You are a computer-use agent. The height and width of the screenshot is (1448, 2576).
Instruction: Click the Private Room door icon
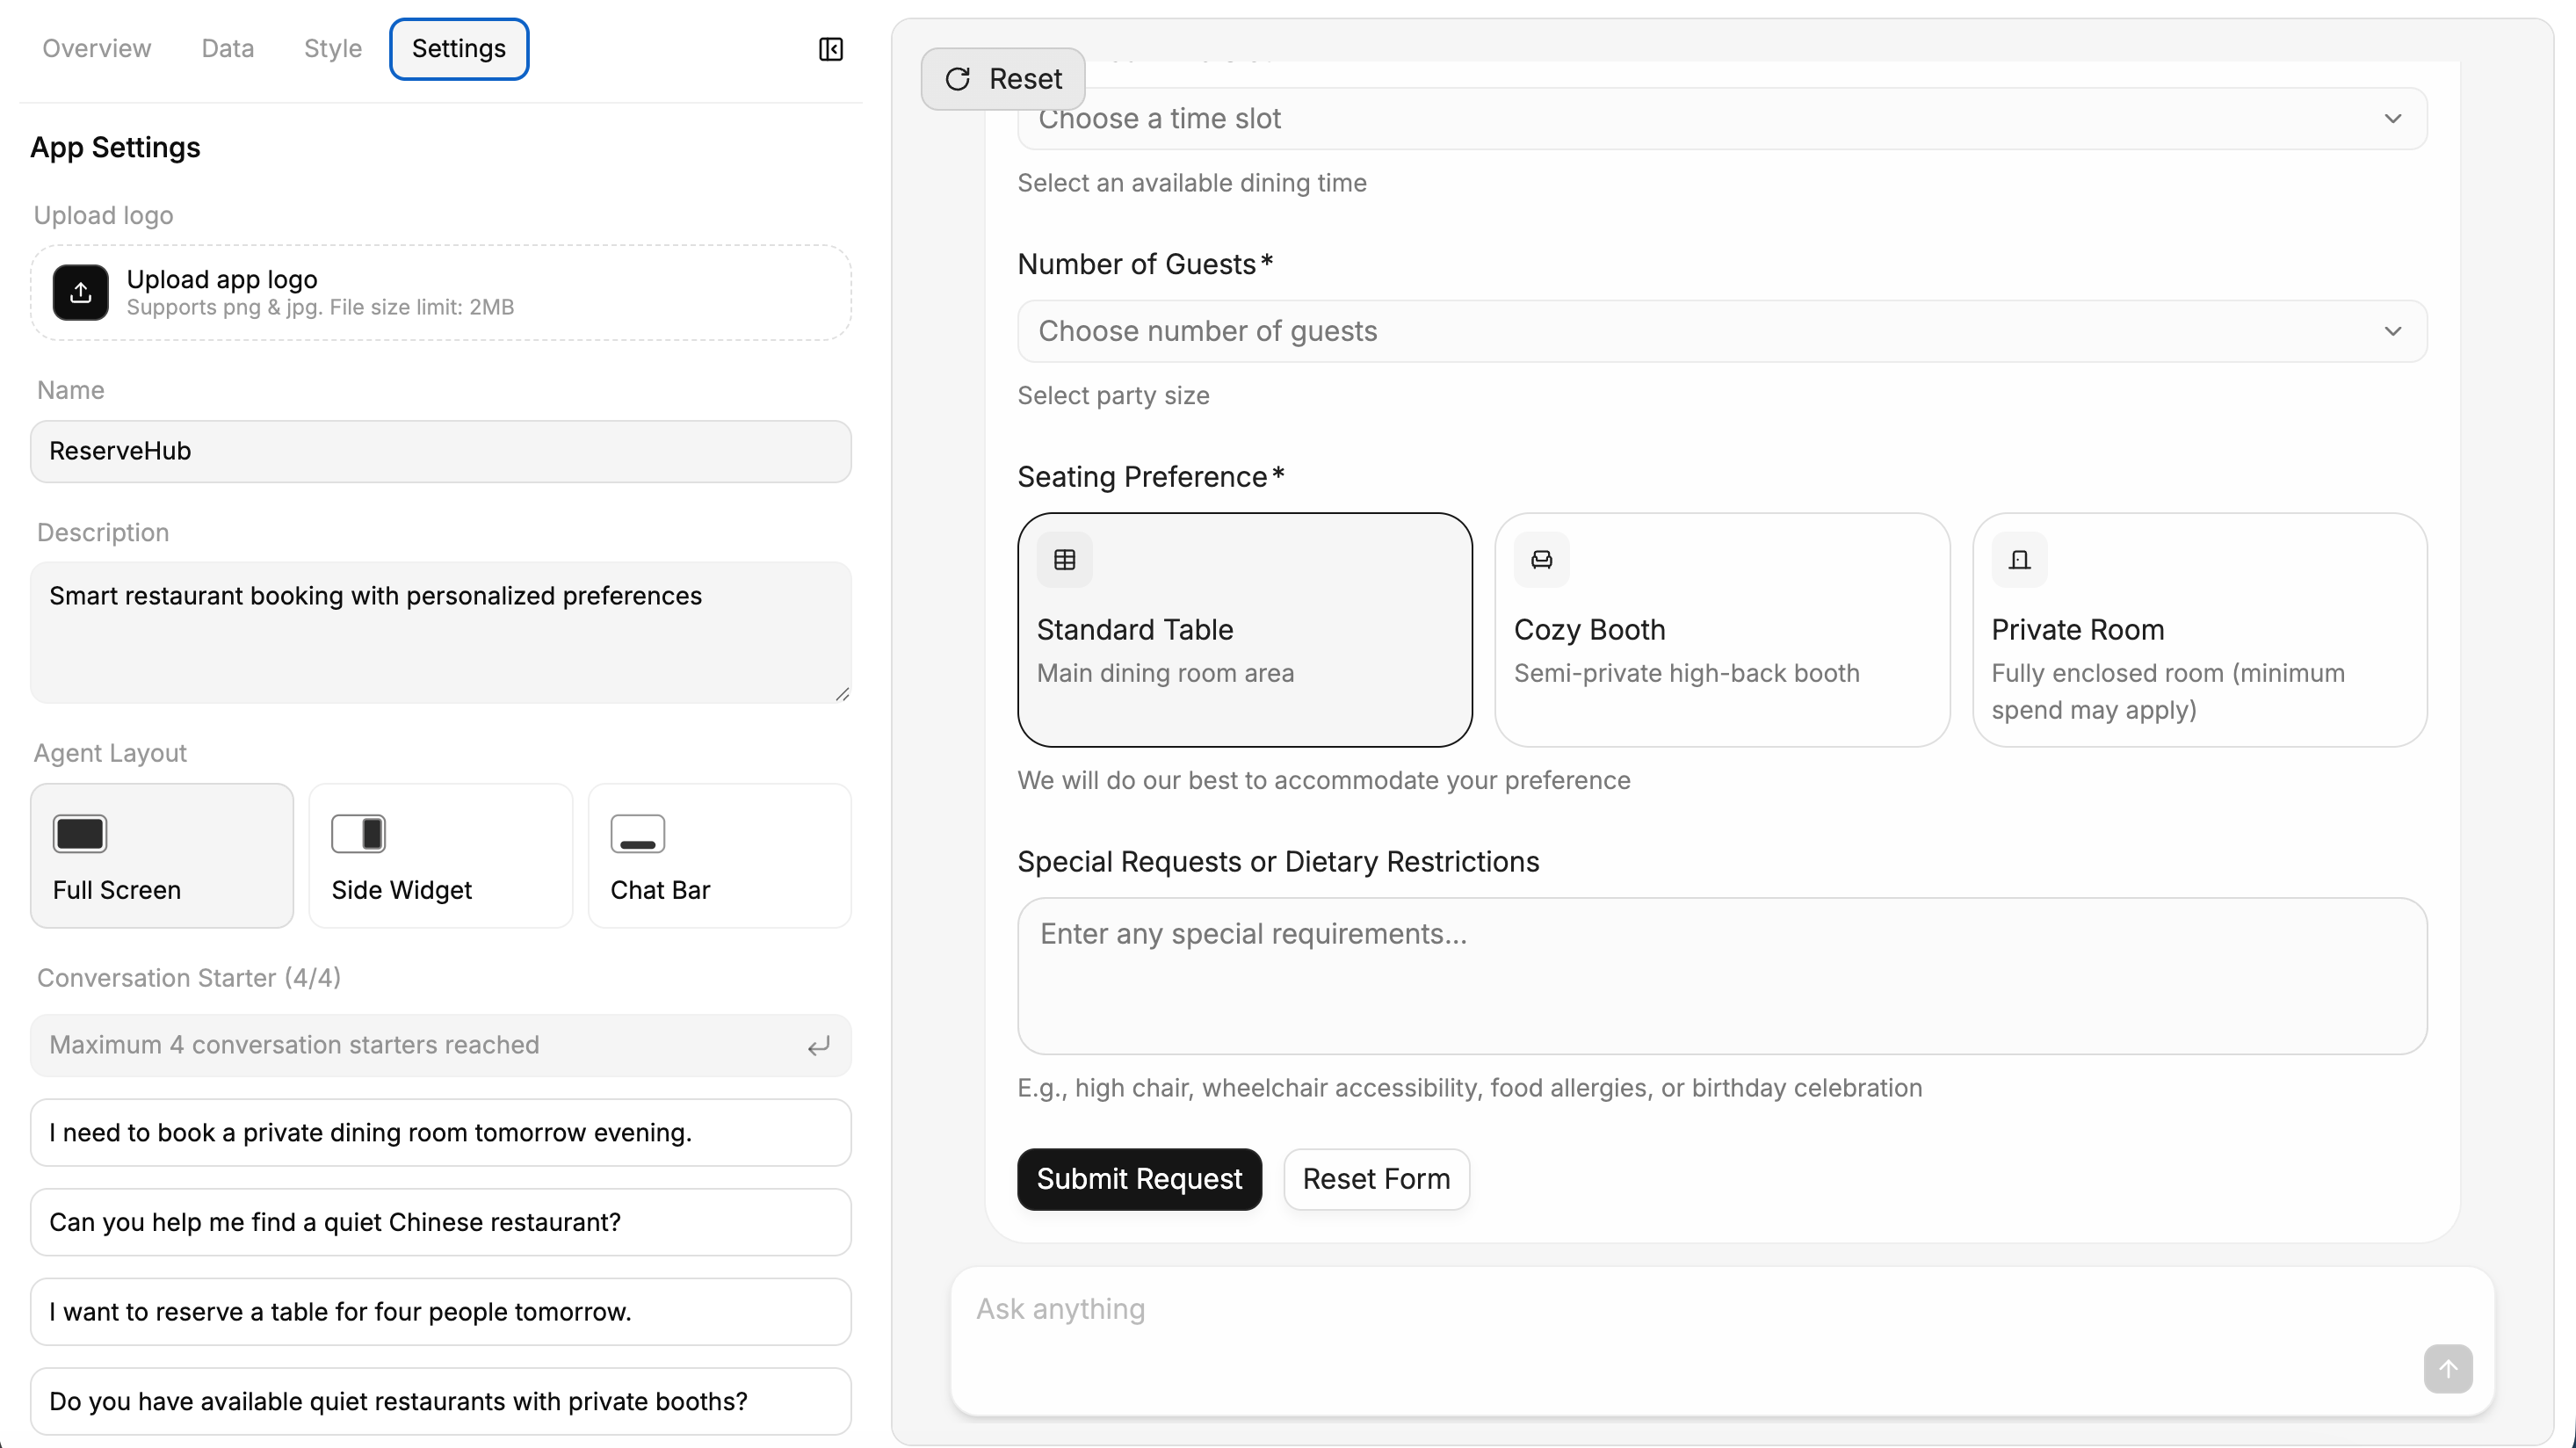pyautogui.click(x=2019, y=560)
